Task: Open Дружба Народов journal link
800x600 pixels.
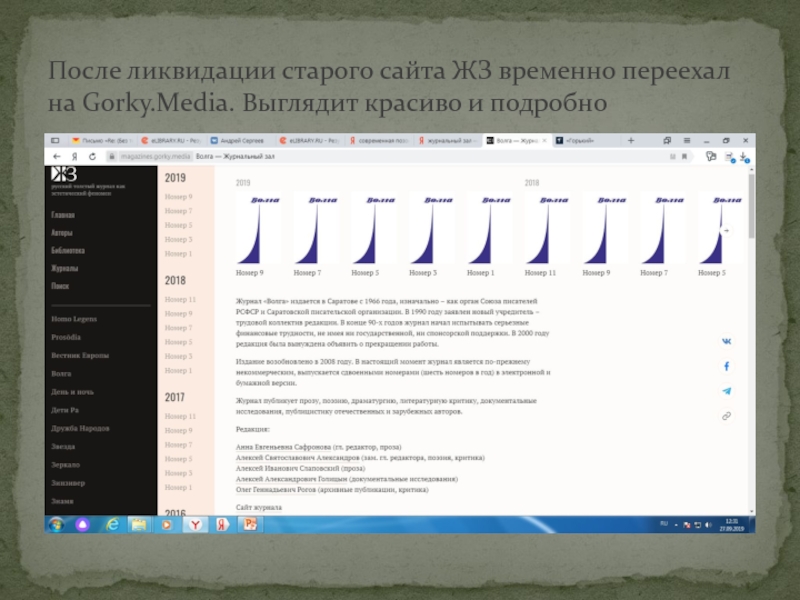Action: click(80, 429)
